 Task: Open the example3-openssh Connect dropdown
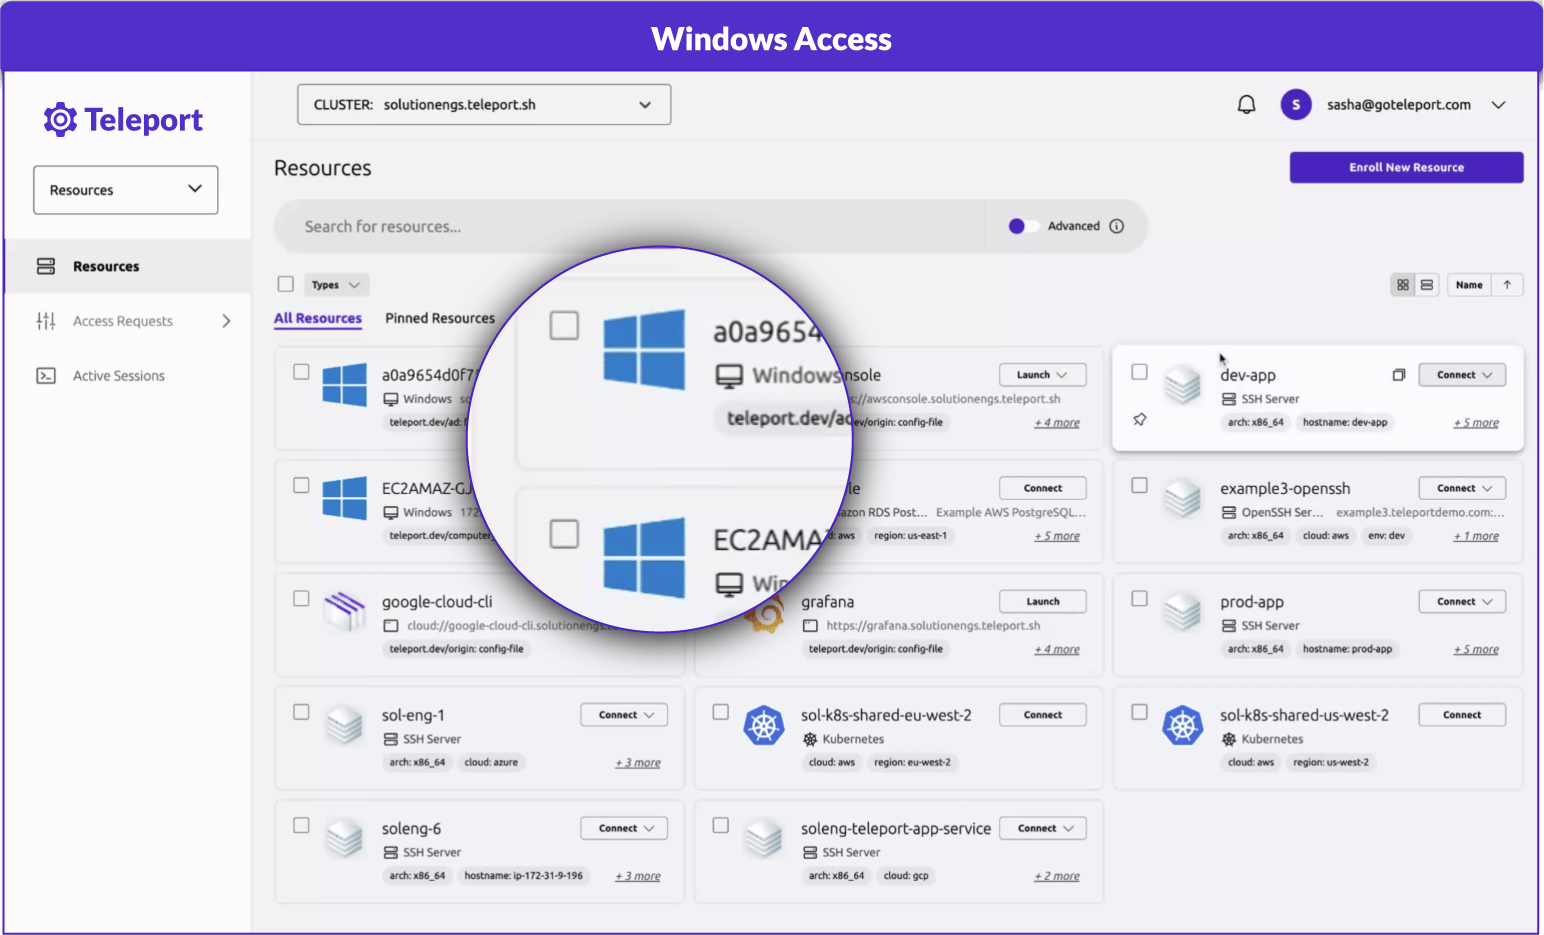pyautogui.click(x=1463, y=488)
